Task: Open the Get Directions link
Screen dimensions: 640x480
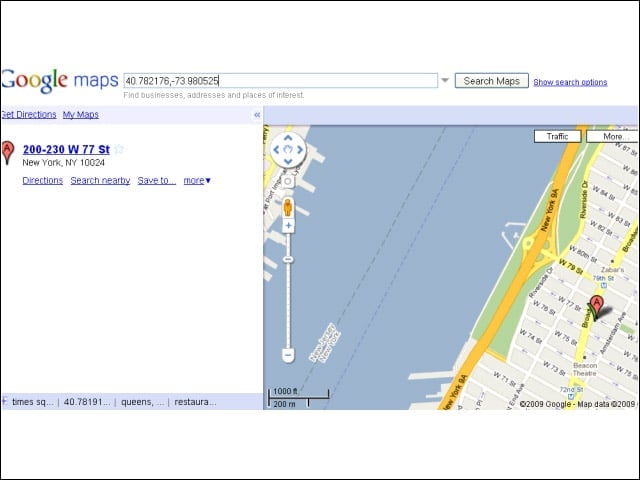Action: coord(29,115)
